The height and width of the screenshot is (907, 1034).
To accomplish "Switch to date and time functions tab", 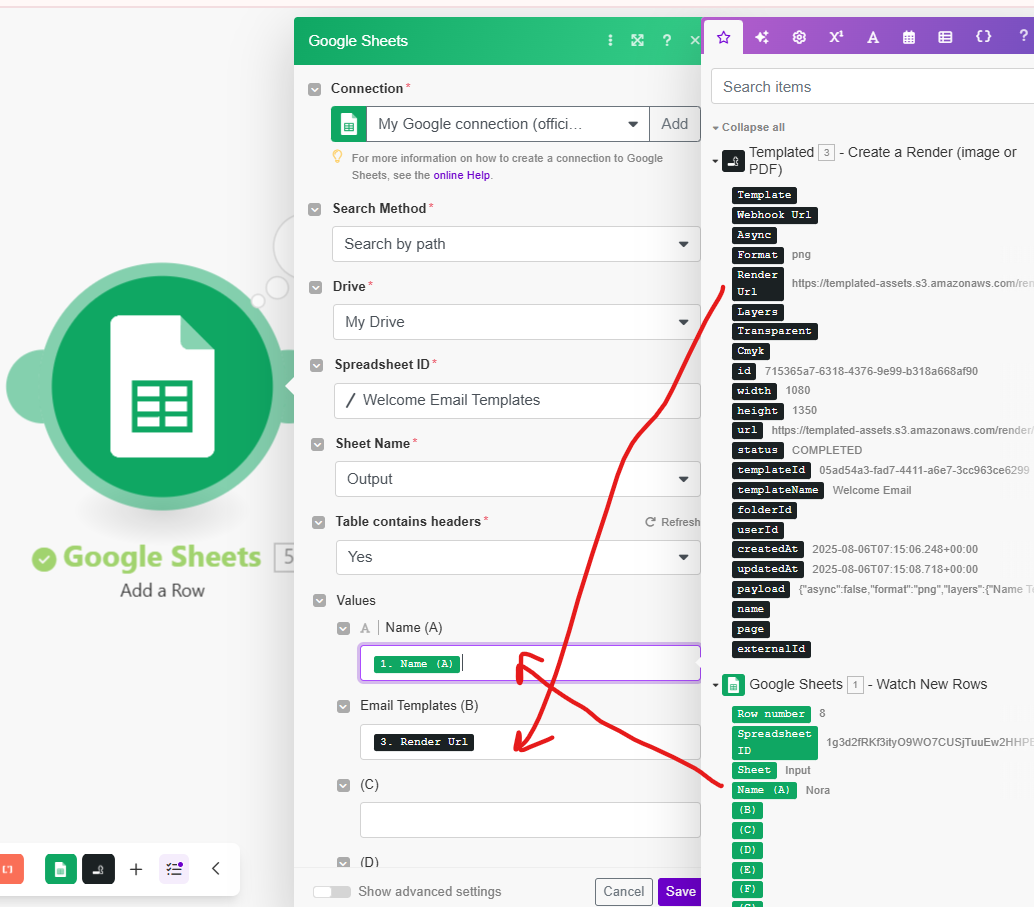I will click(x=909, y=37).
